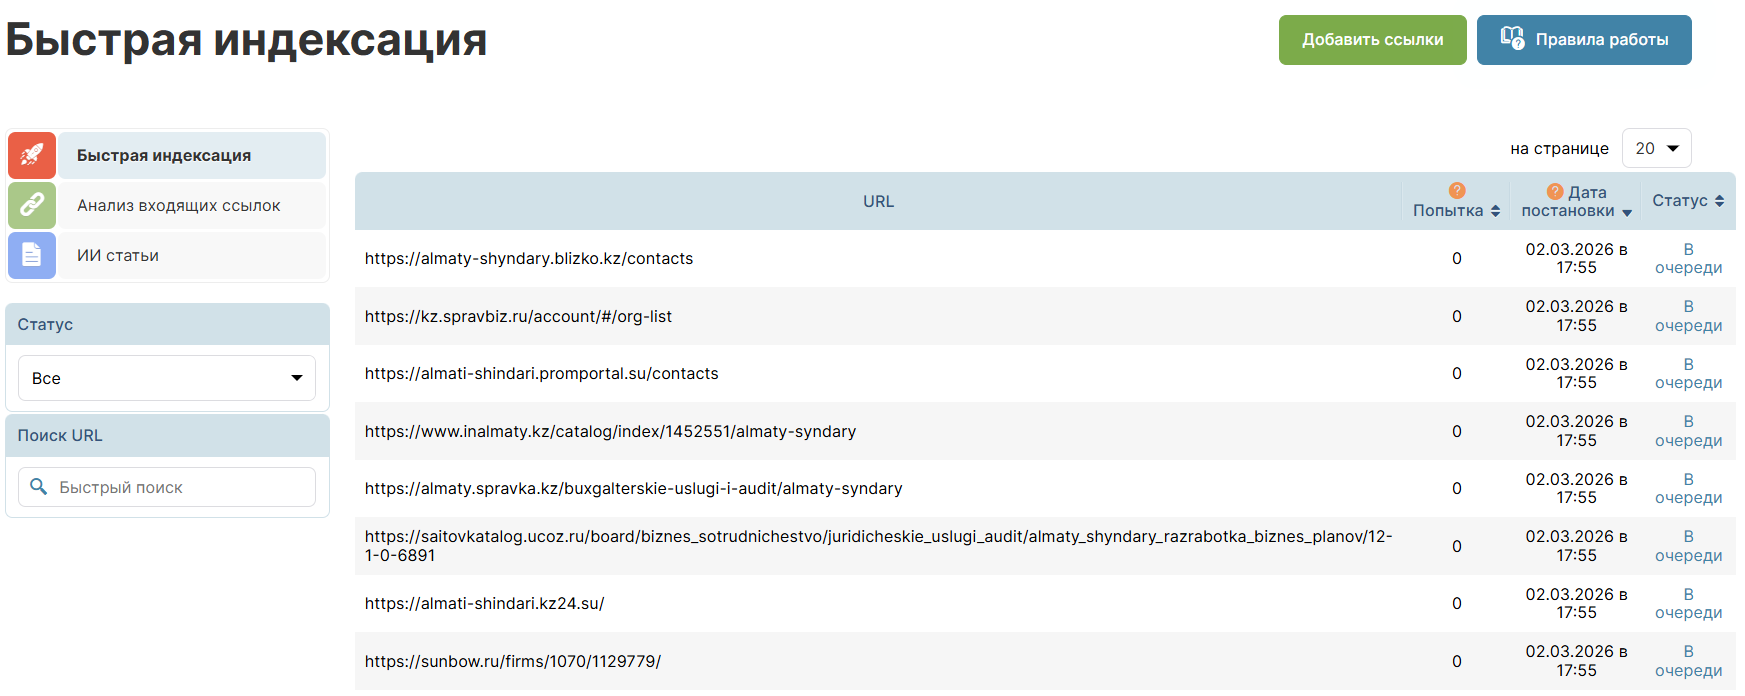The height and width of the screenshot is (696, 1745).
Task: Click the red rocket icon in sidebar
Action: (x=32, y=155)
